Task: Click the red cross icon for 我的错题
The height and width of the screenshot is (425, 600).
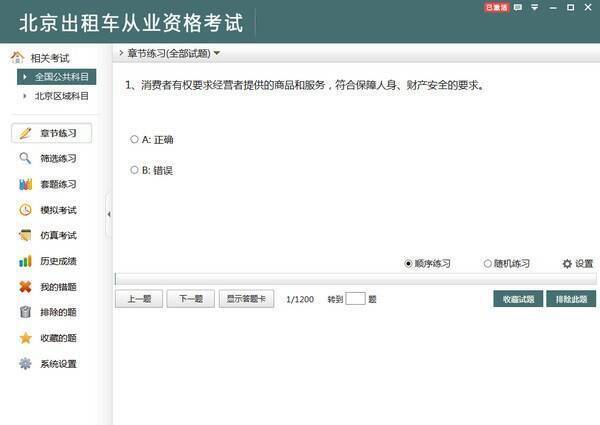Action: pos(25,287)
